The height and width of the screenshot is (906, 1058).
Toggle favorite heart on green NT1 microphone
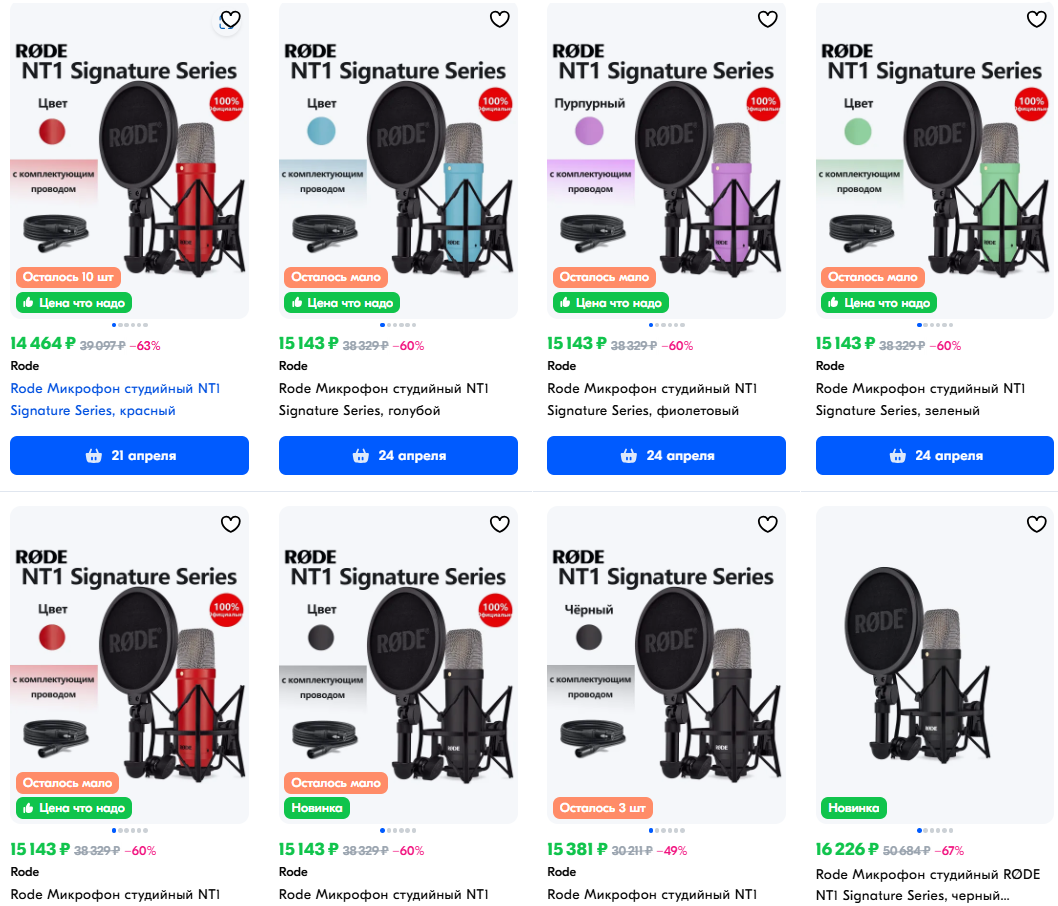[1036, 20]
